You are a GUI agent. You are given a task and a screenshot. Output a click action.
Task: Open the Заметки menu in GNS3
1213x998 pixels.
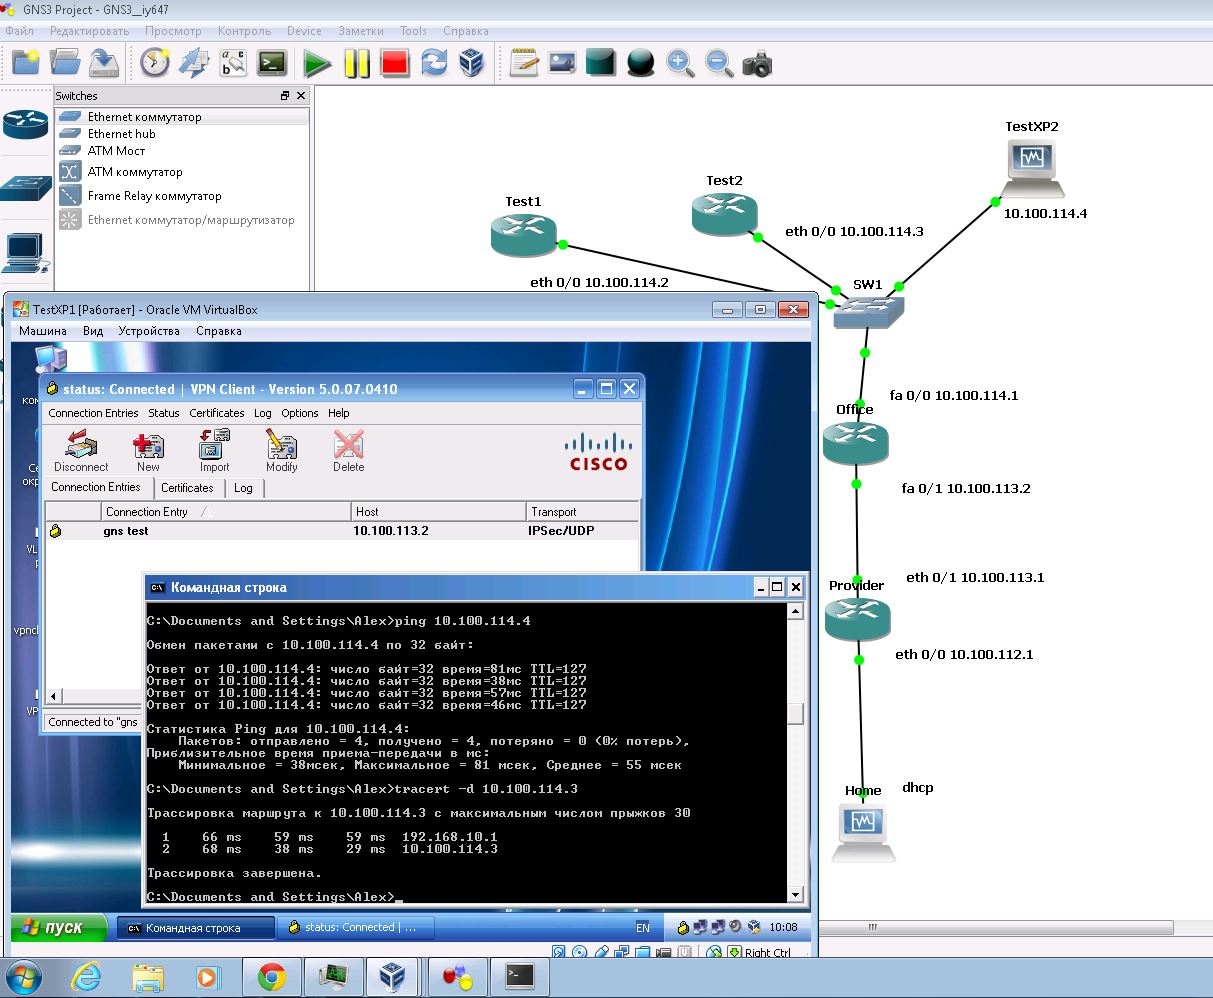pyautogui.click(x=361, y=31)
